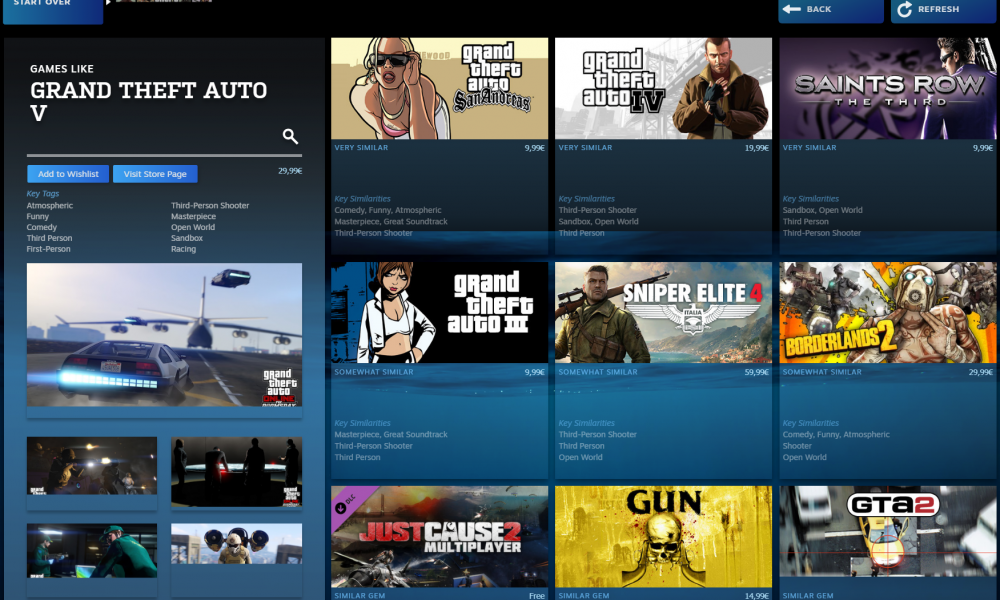Click "Racing" in the Key Tags list

coord(183,249)
